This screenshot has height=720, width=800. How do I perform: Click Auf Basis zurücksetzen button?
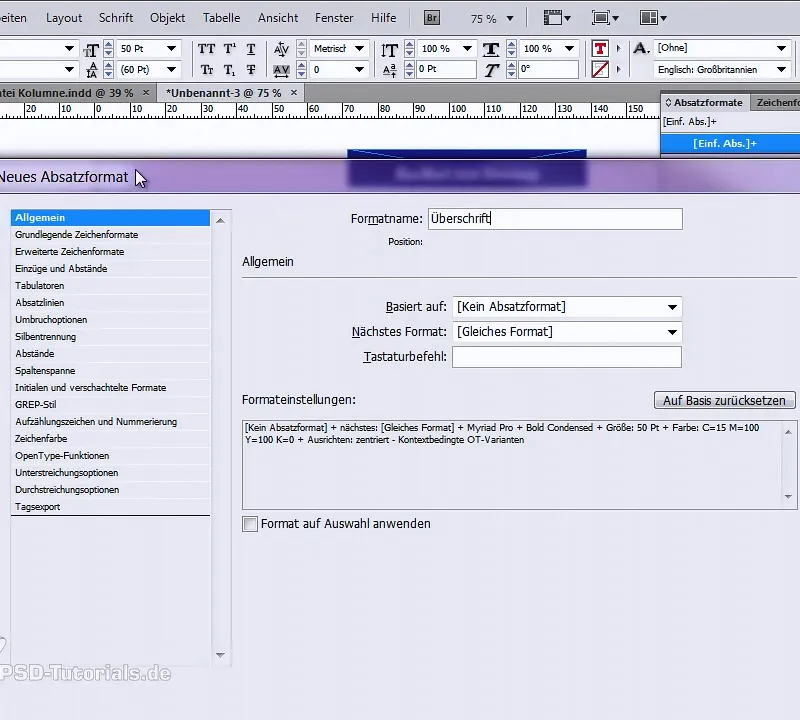pos(724,401)
